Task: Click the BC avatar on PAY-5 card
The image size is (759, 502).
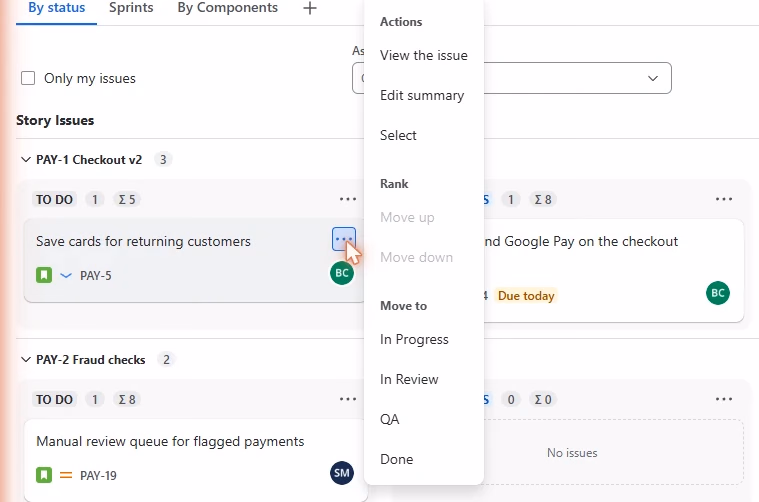Action: tap(342, 273)
